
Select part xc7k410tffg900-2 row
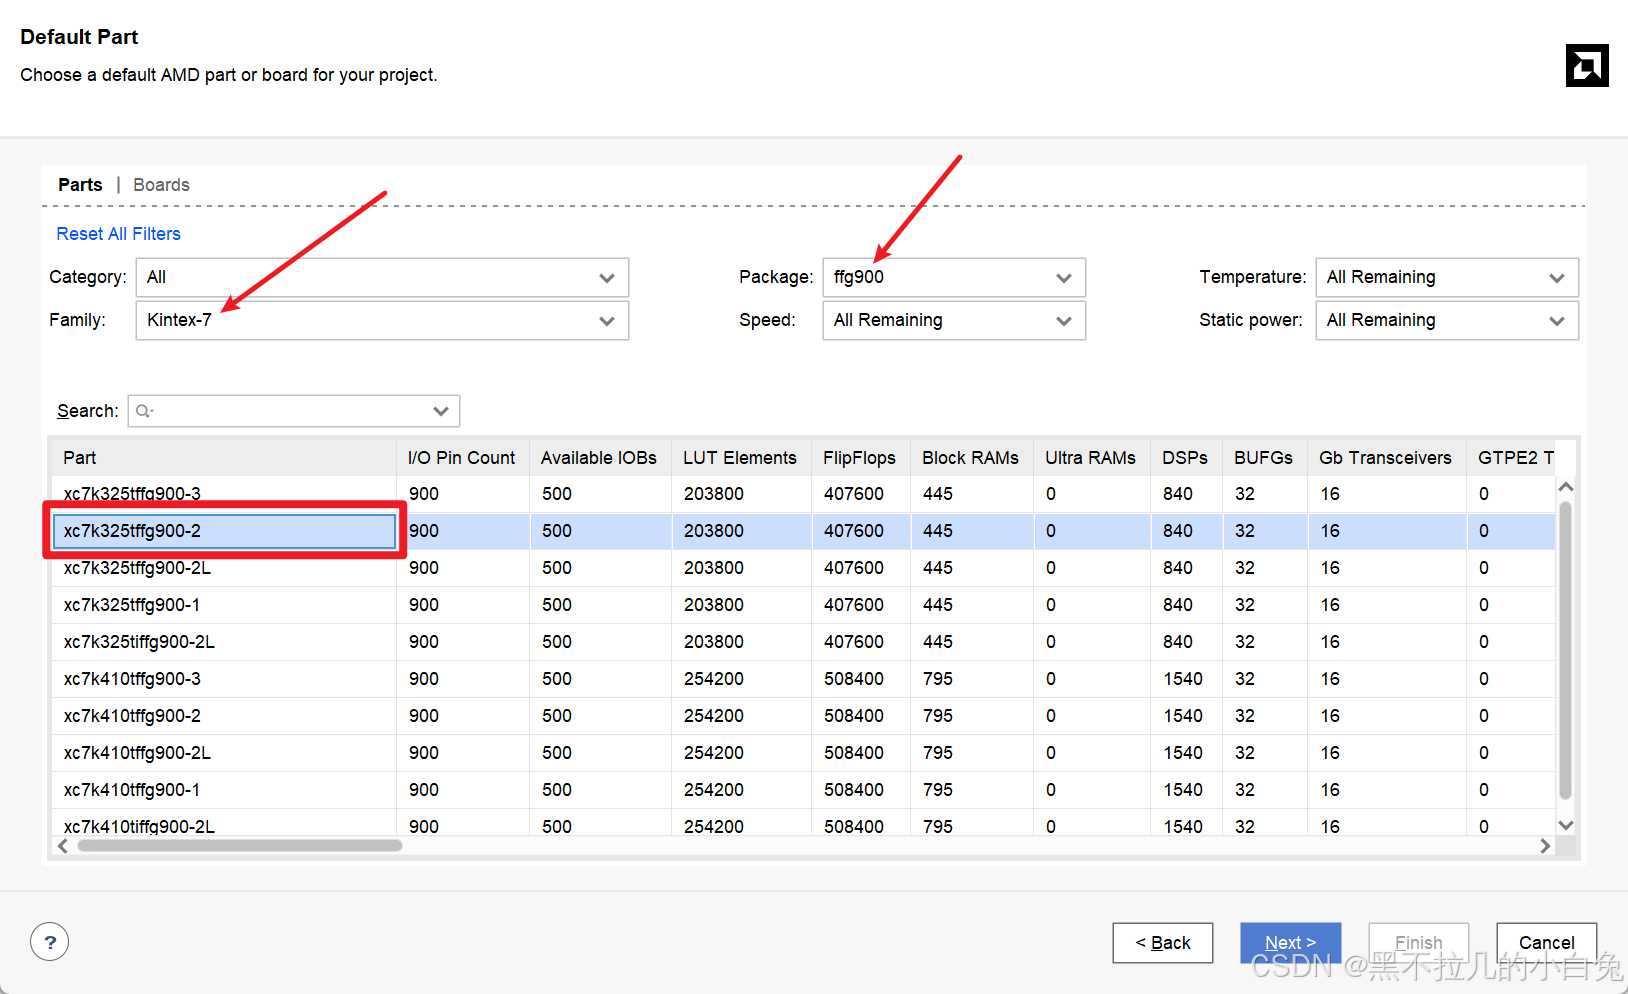point(804,716)
